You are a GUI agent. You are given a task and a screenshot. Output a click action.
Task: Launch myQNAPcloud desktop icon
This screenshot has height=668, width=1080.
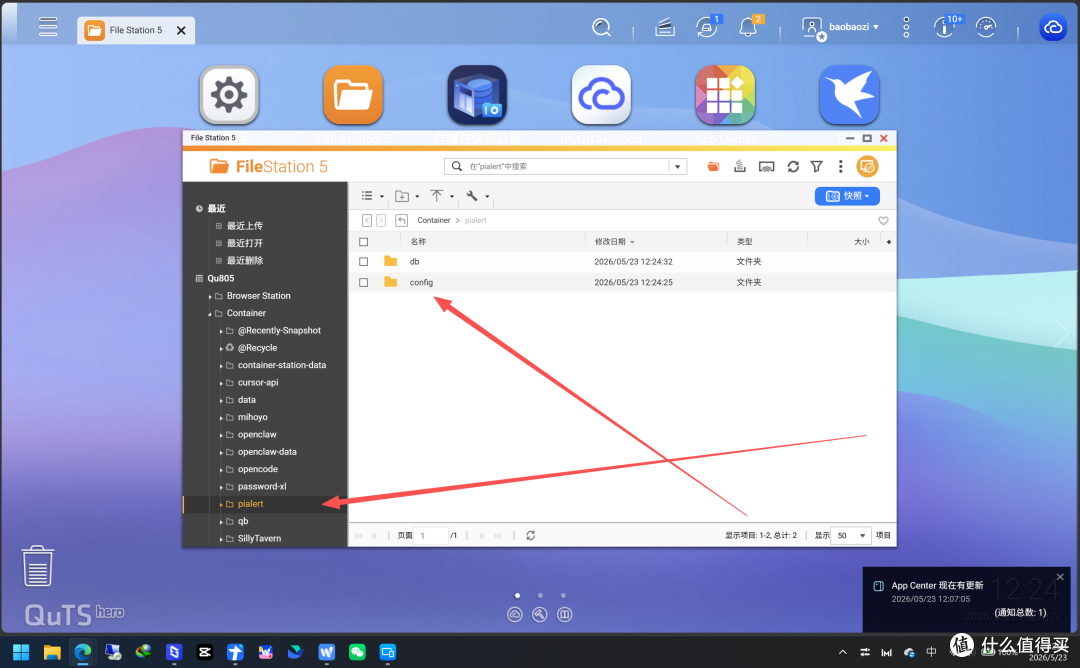pyautogui.click(x=601, y=95)
